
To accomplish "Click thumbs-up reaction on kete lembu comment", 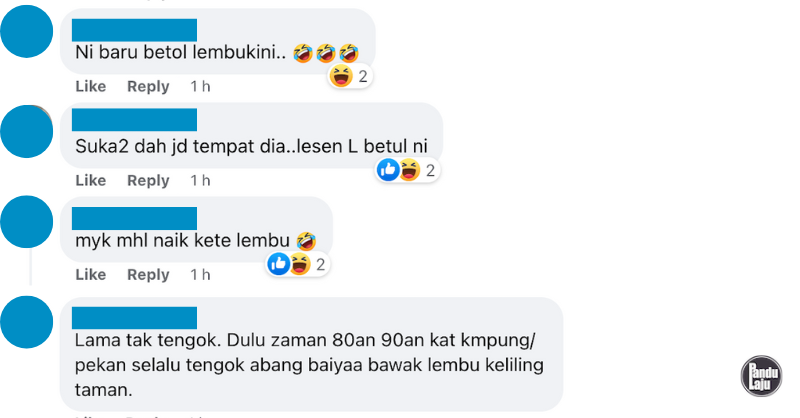I will (279, 264).
